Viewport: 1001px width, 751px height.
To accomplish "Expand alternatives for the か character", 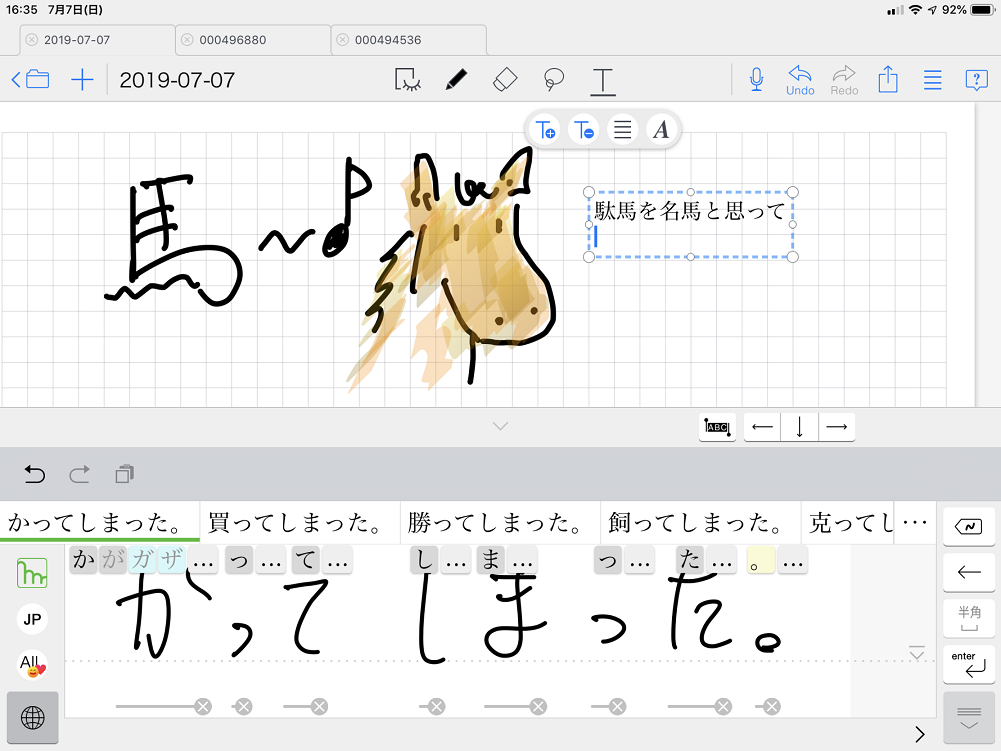I will [204, 561].
